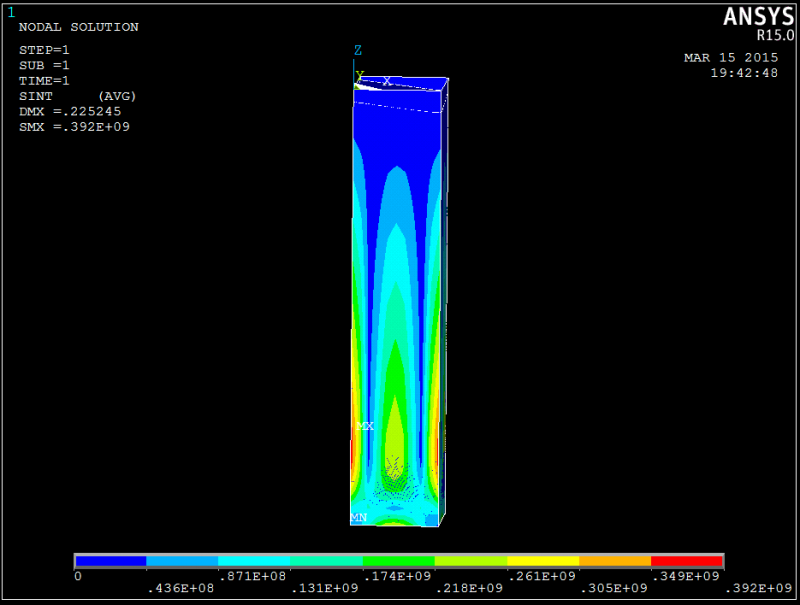Click the Z axis label of the triad
800x605 pixels.
pos(358,50)
